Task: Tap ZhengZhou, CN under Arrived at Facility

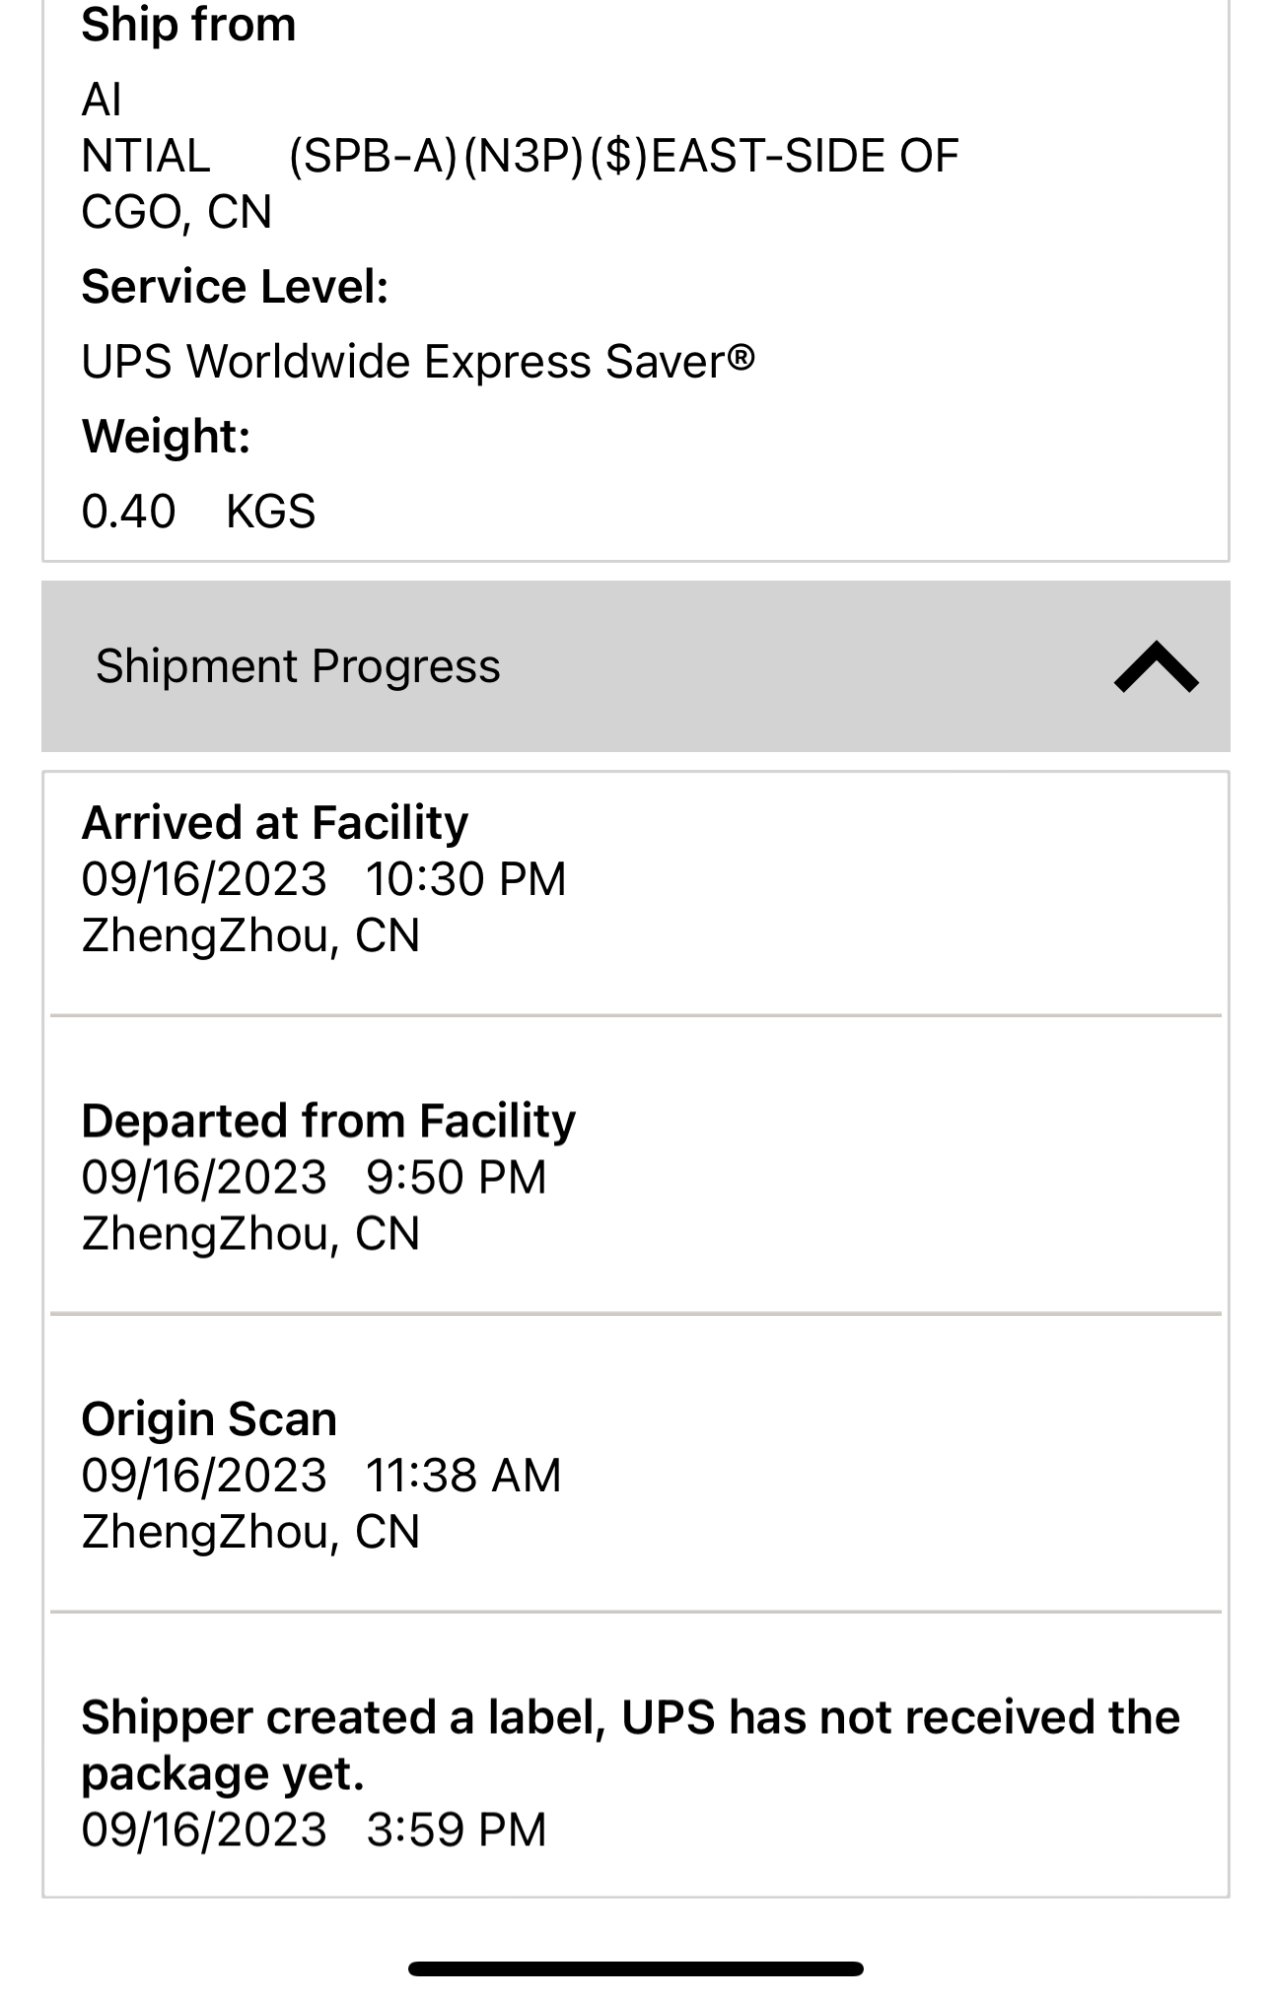Action: (250, 936)
